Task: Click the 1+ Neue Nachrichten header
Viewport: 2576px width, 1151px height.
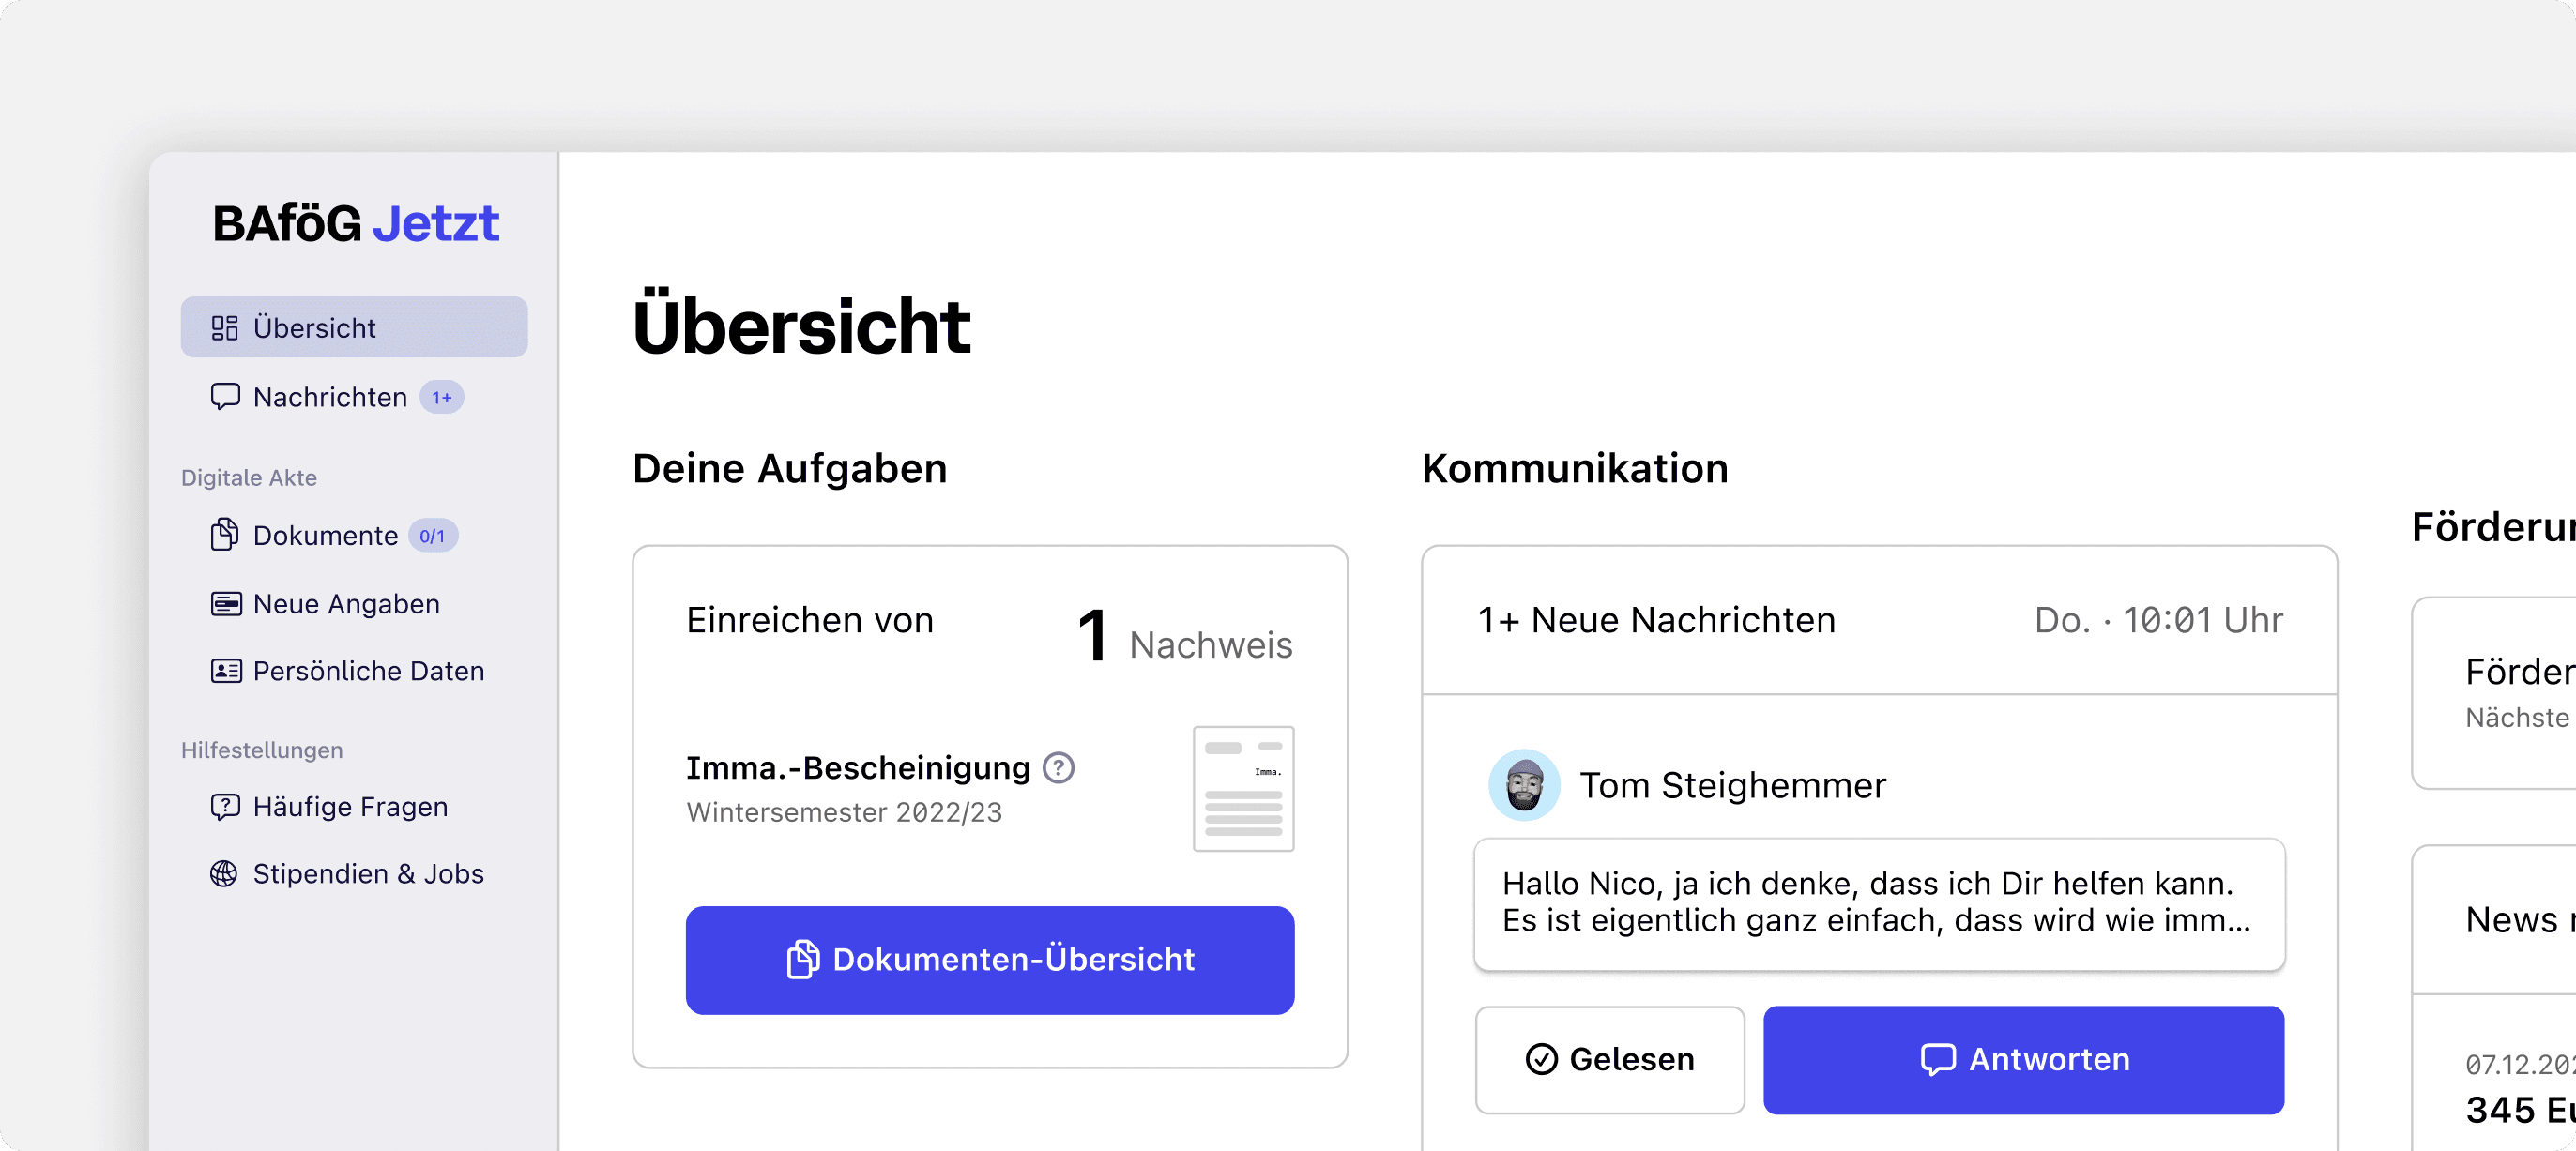Action: click(1657, 620)
